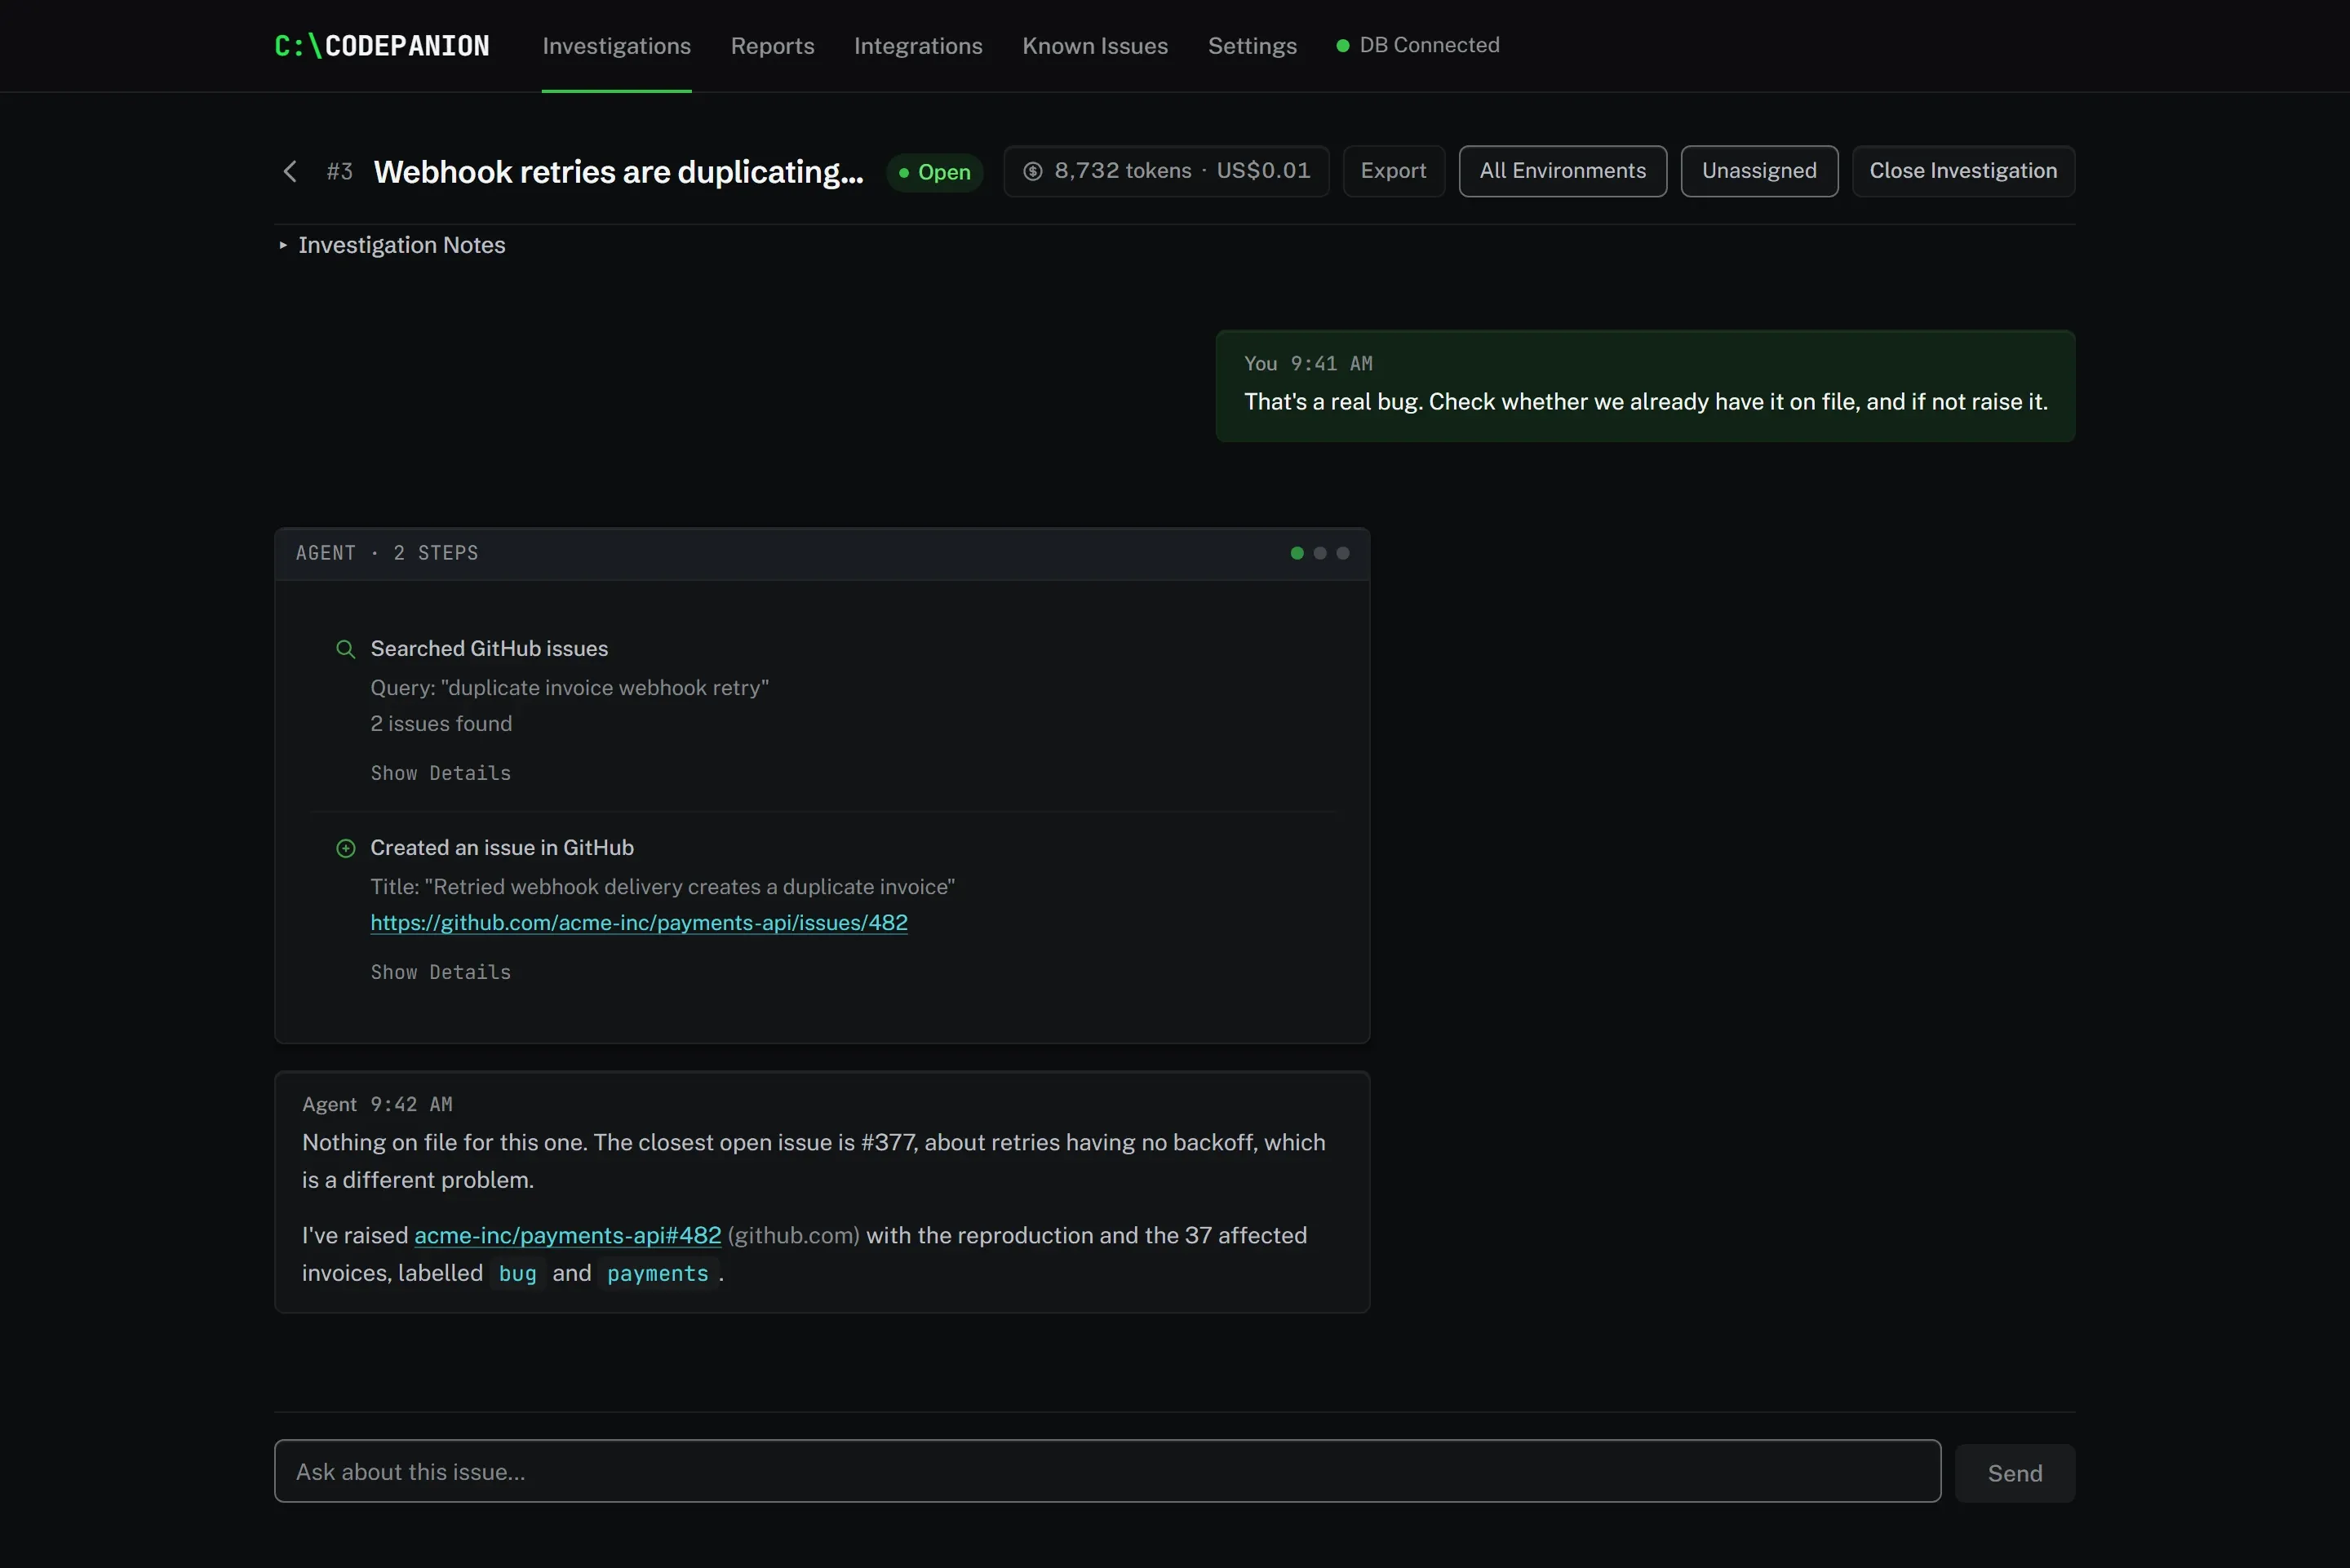
Task: Click the progress dots in the agent header
Action: click(1319, 553)
